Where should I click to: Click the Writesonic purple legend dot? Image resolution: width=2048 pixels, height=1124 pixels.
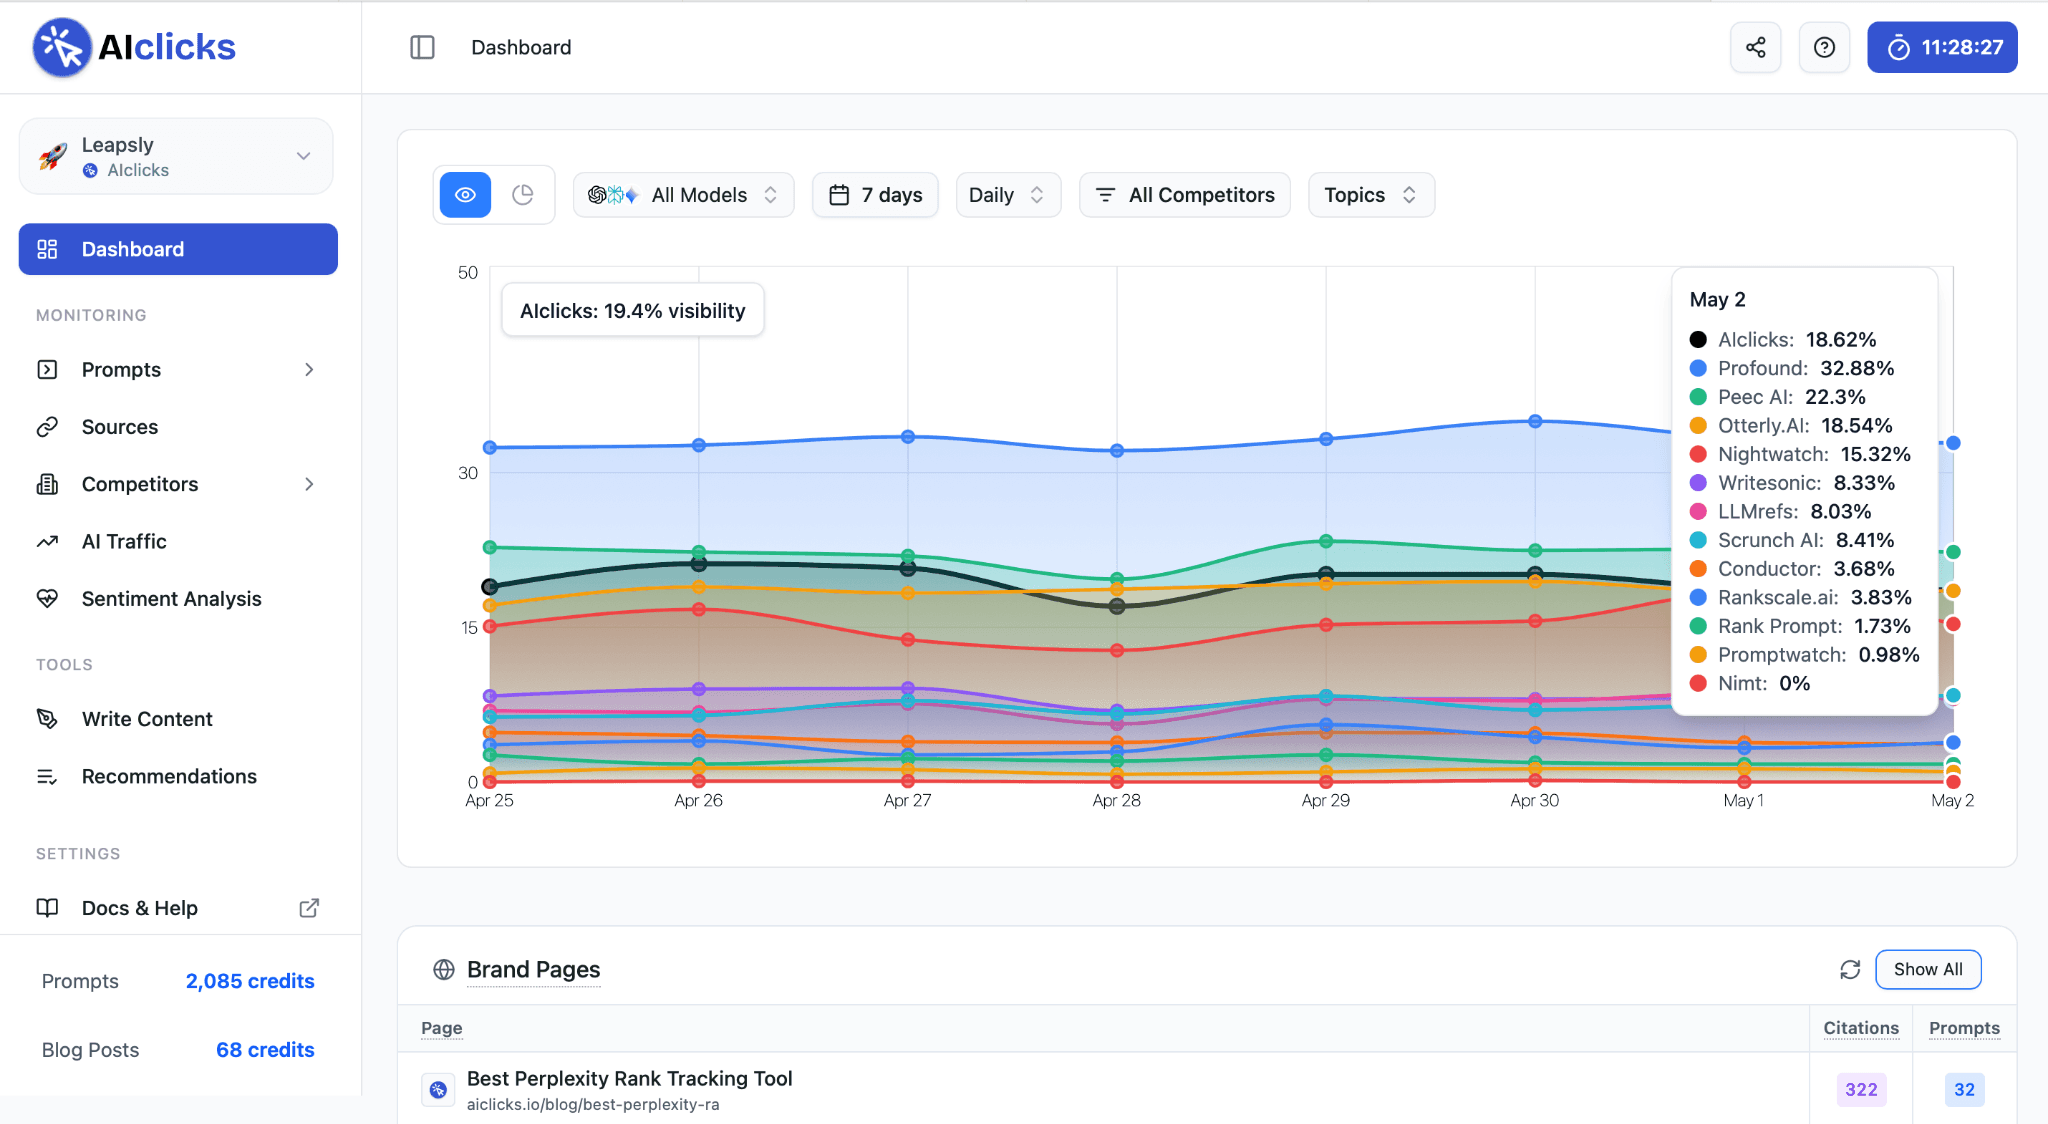pyautogui.click(x=1698, y=483)
